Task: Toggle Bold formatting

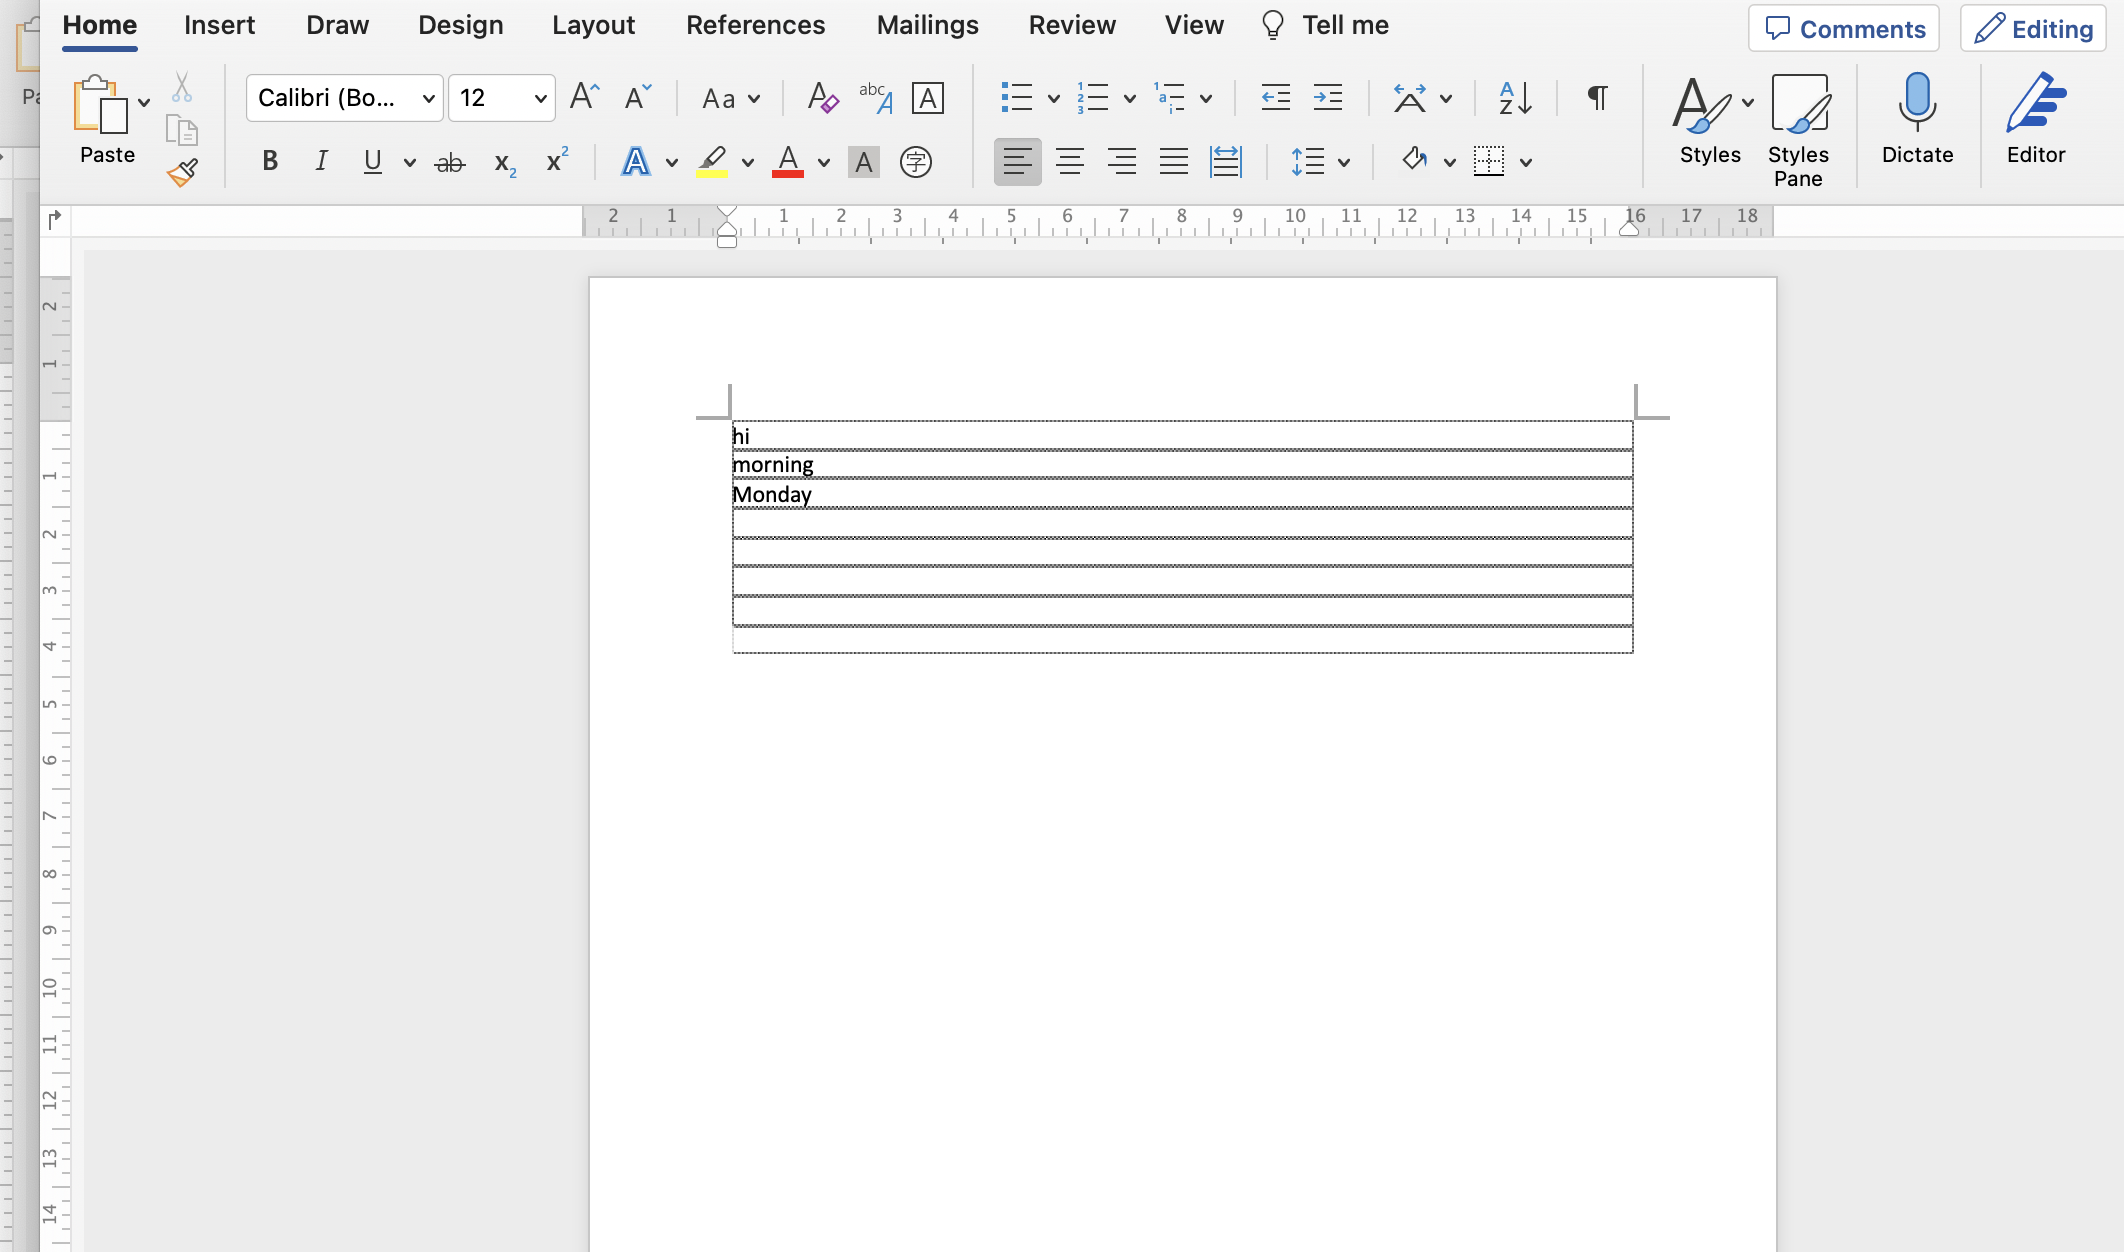Action: pos(269,161)
